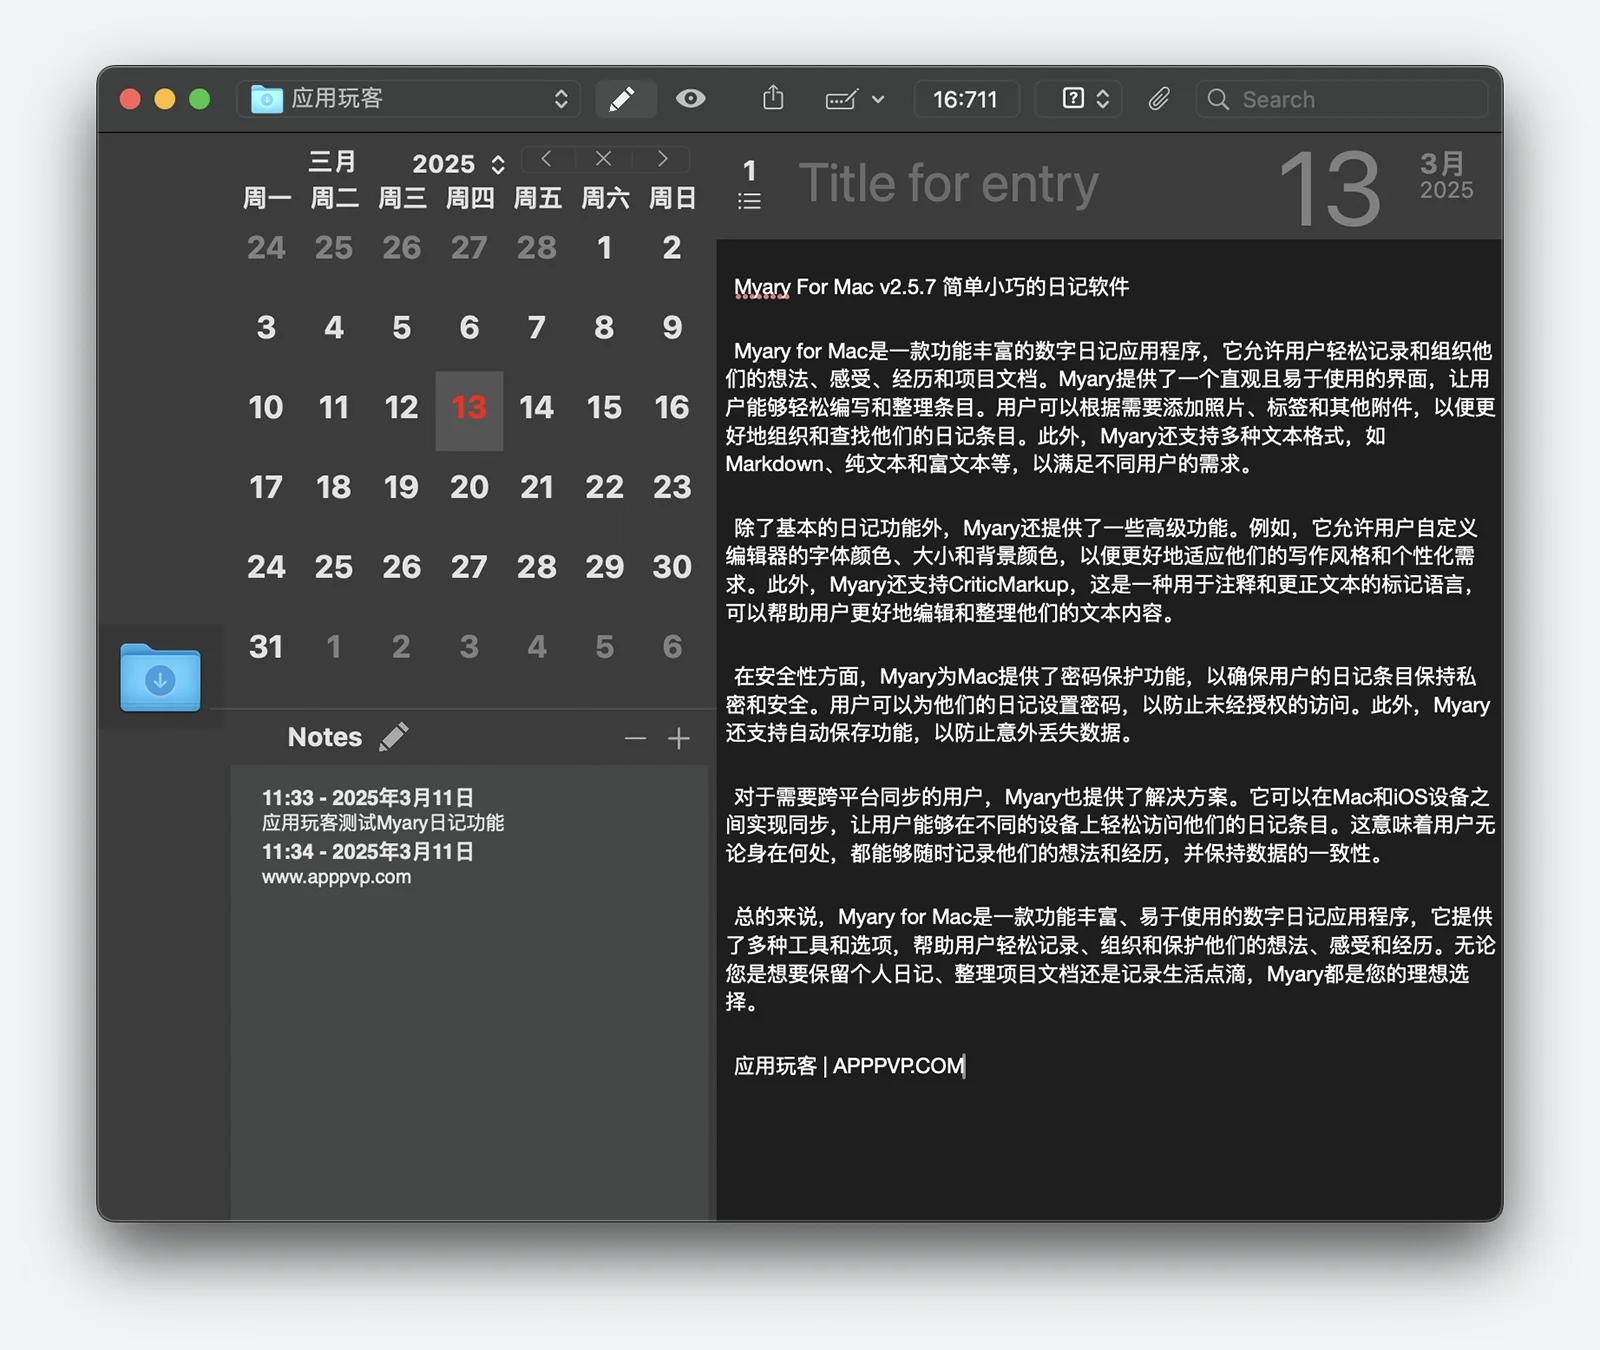Click the 3月 2025 header date label

tap(1446, 176)
